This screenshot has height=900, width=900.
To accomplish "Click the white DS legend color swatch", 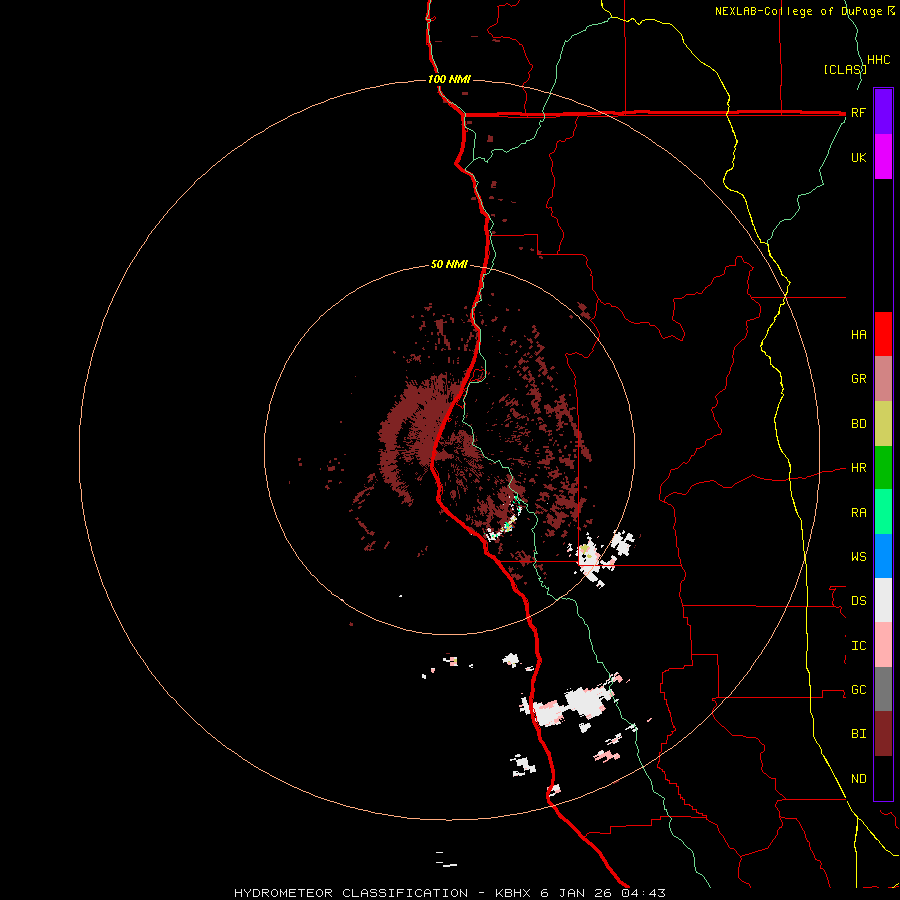I will click(x=883, y=600).
